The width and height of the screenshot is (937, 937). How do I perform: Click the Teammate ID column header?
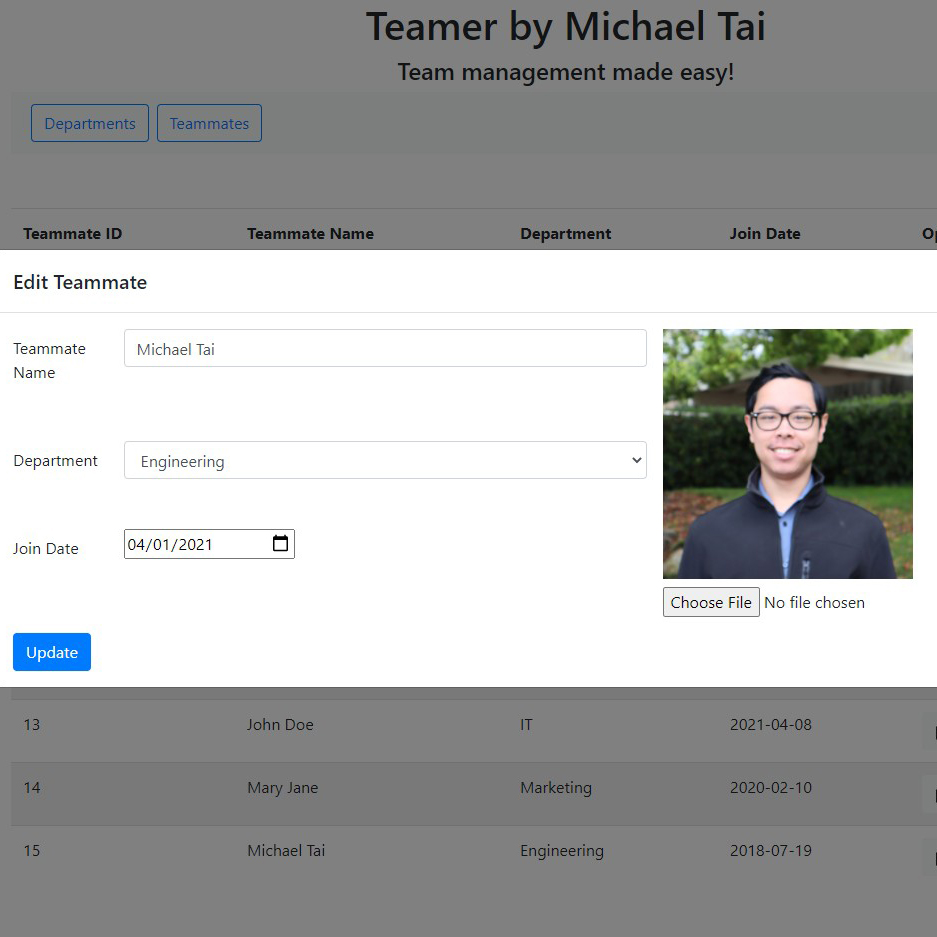(72, 234)
